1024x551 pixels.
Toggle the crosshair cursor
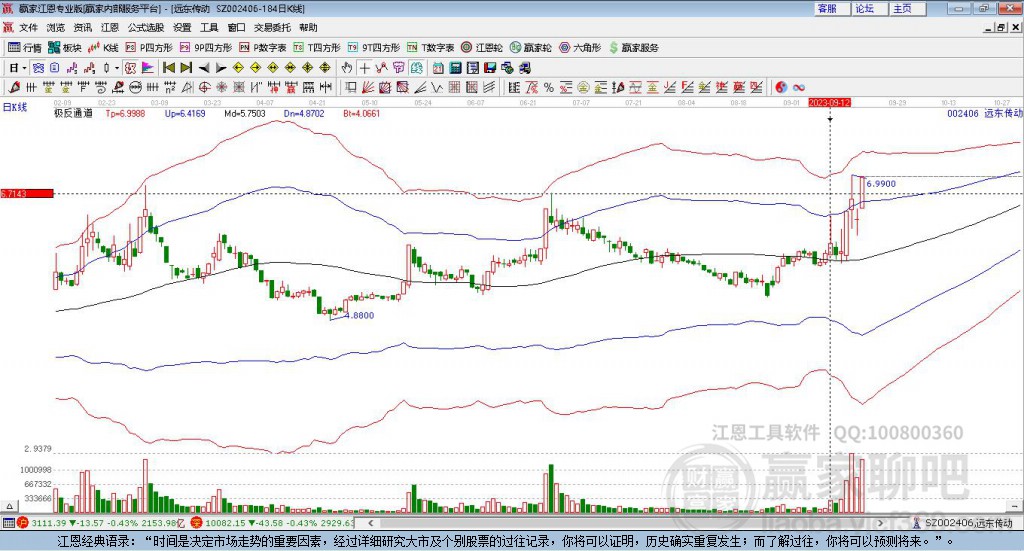point(364,68)
